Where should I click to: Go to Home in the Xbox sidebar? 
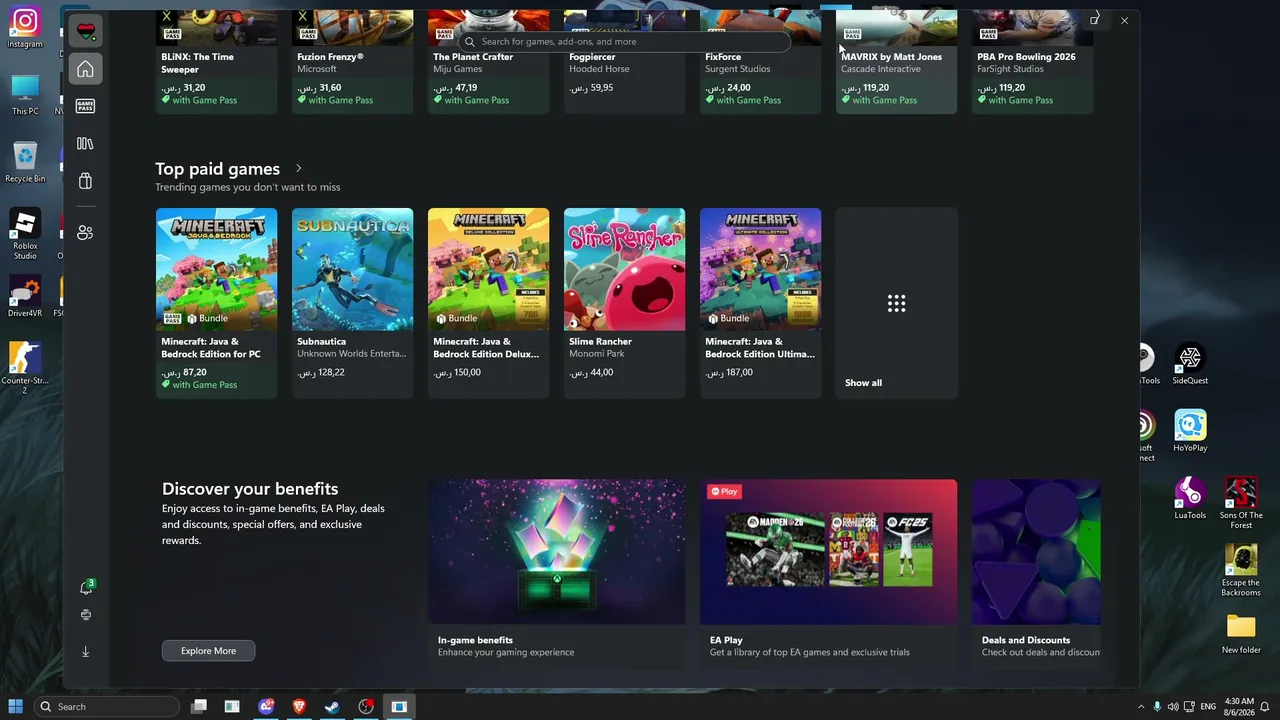click(85, 69)
